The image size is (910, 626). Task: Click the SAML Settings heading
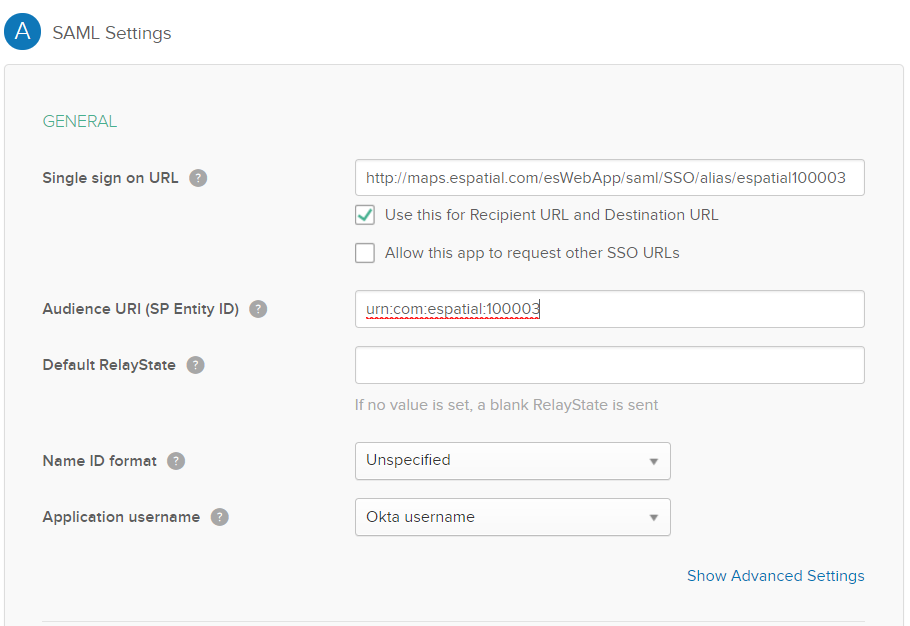point(112,33)
